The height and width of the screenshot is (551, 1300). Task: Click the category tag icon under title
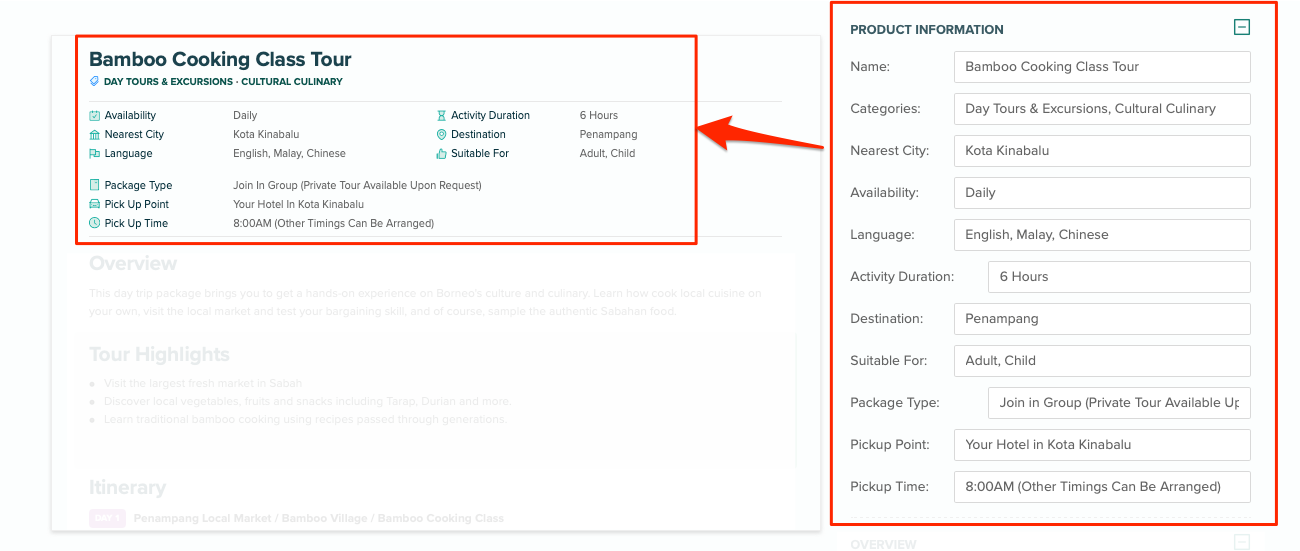pyautogui.click(x=95, y=82)
